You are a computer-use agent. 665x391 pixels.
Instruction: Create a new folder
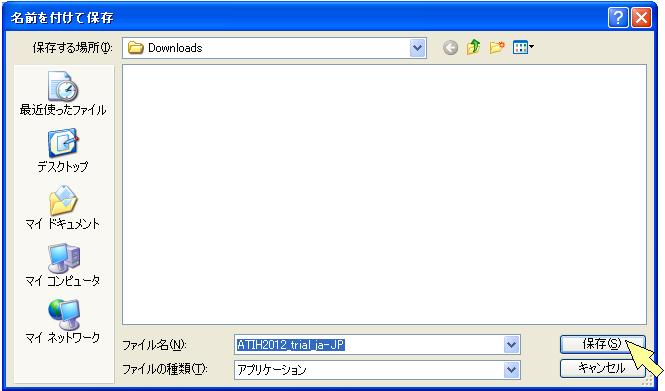497,47
